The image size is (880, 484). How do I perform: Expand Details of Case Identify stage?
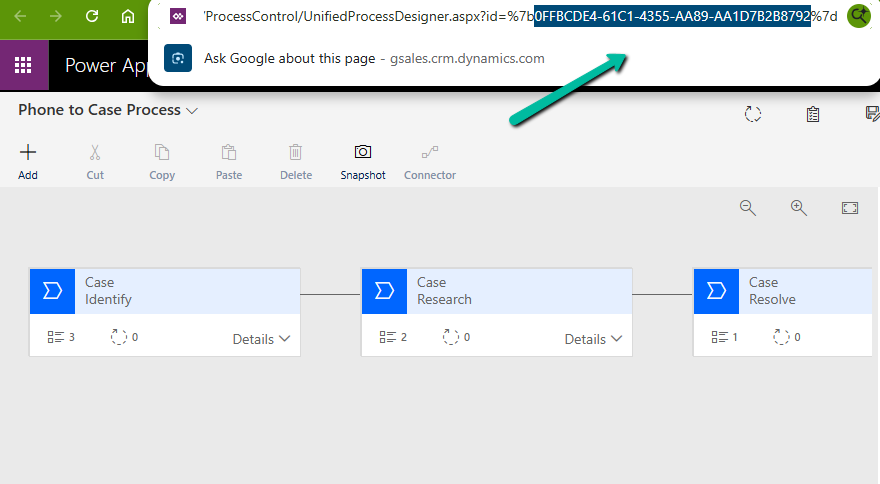point(262,339)
